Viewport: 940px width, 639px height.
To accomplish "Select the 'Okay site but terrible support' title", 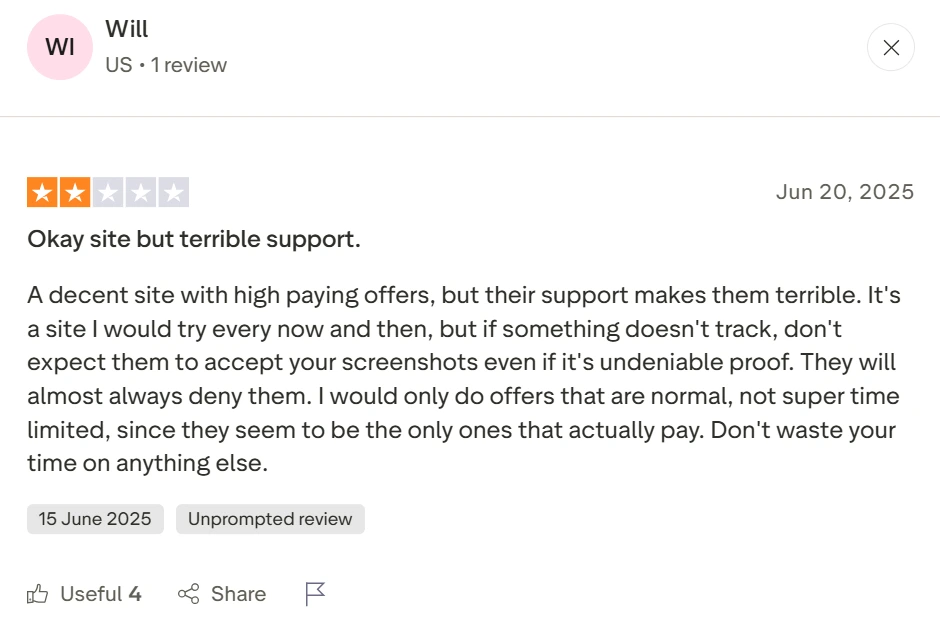I will (194, 240).
